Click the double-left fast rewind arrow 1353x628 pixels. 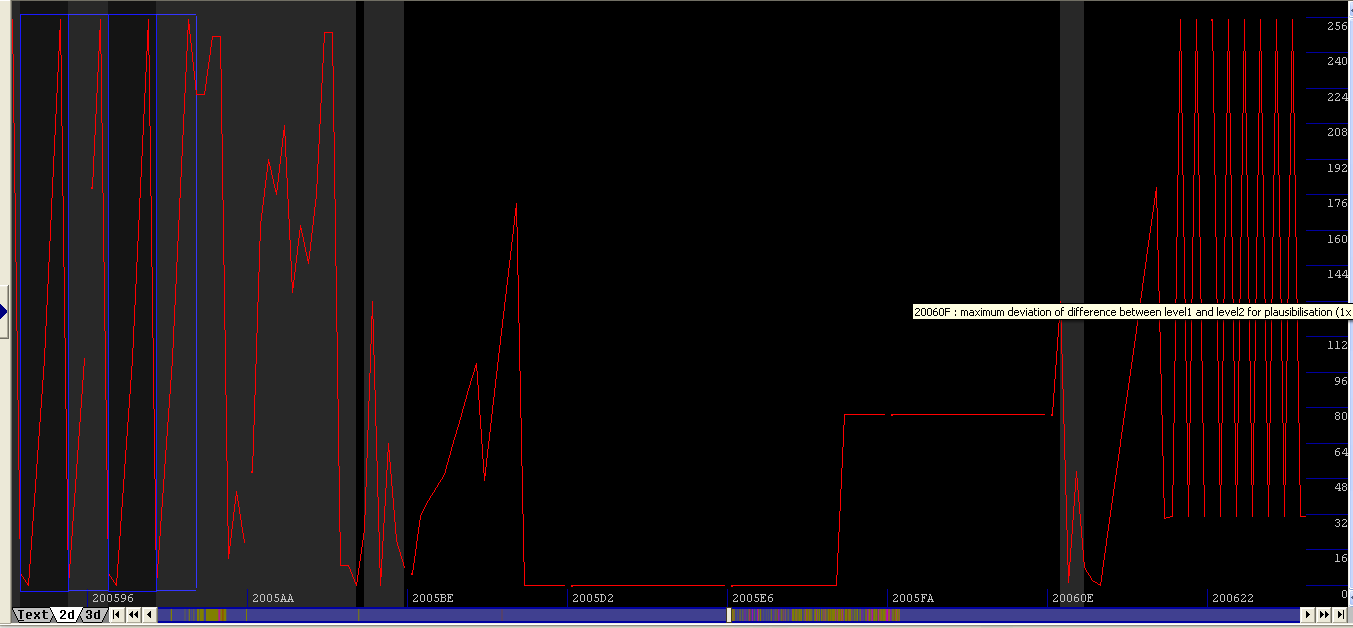133,615
